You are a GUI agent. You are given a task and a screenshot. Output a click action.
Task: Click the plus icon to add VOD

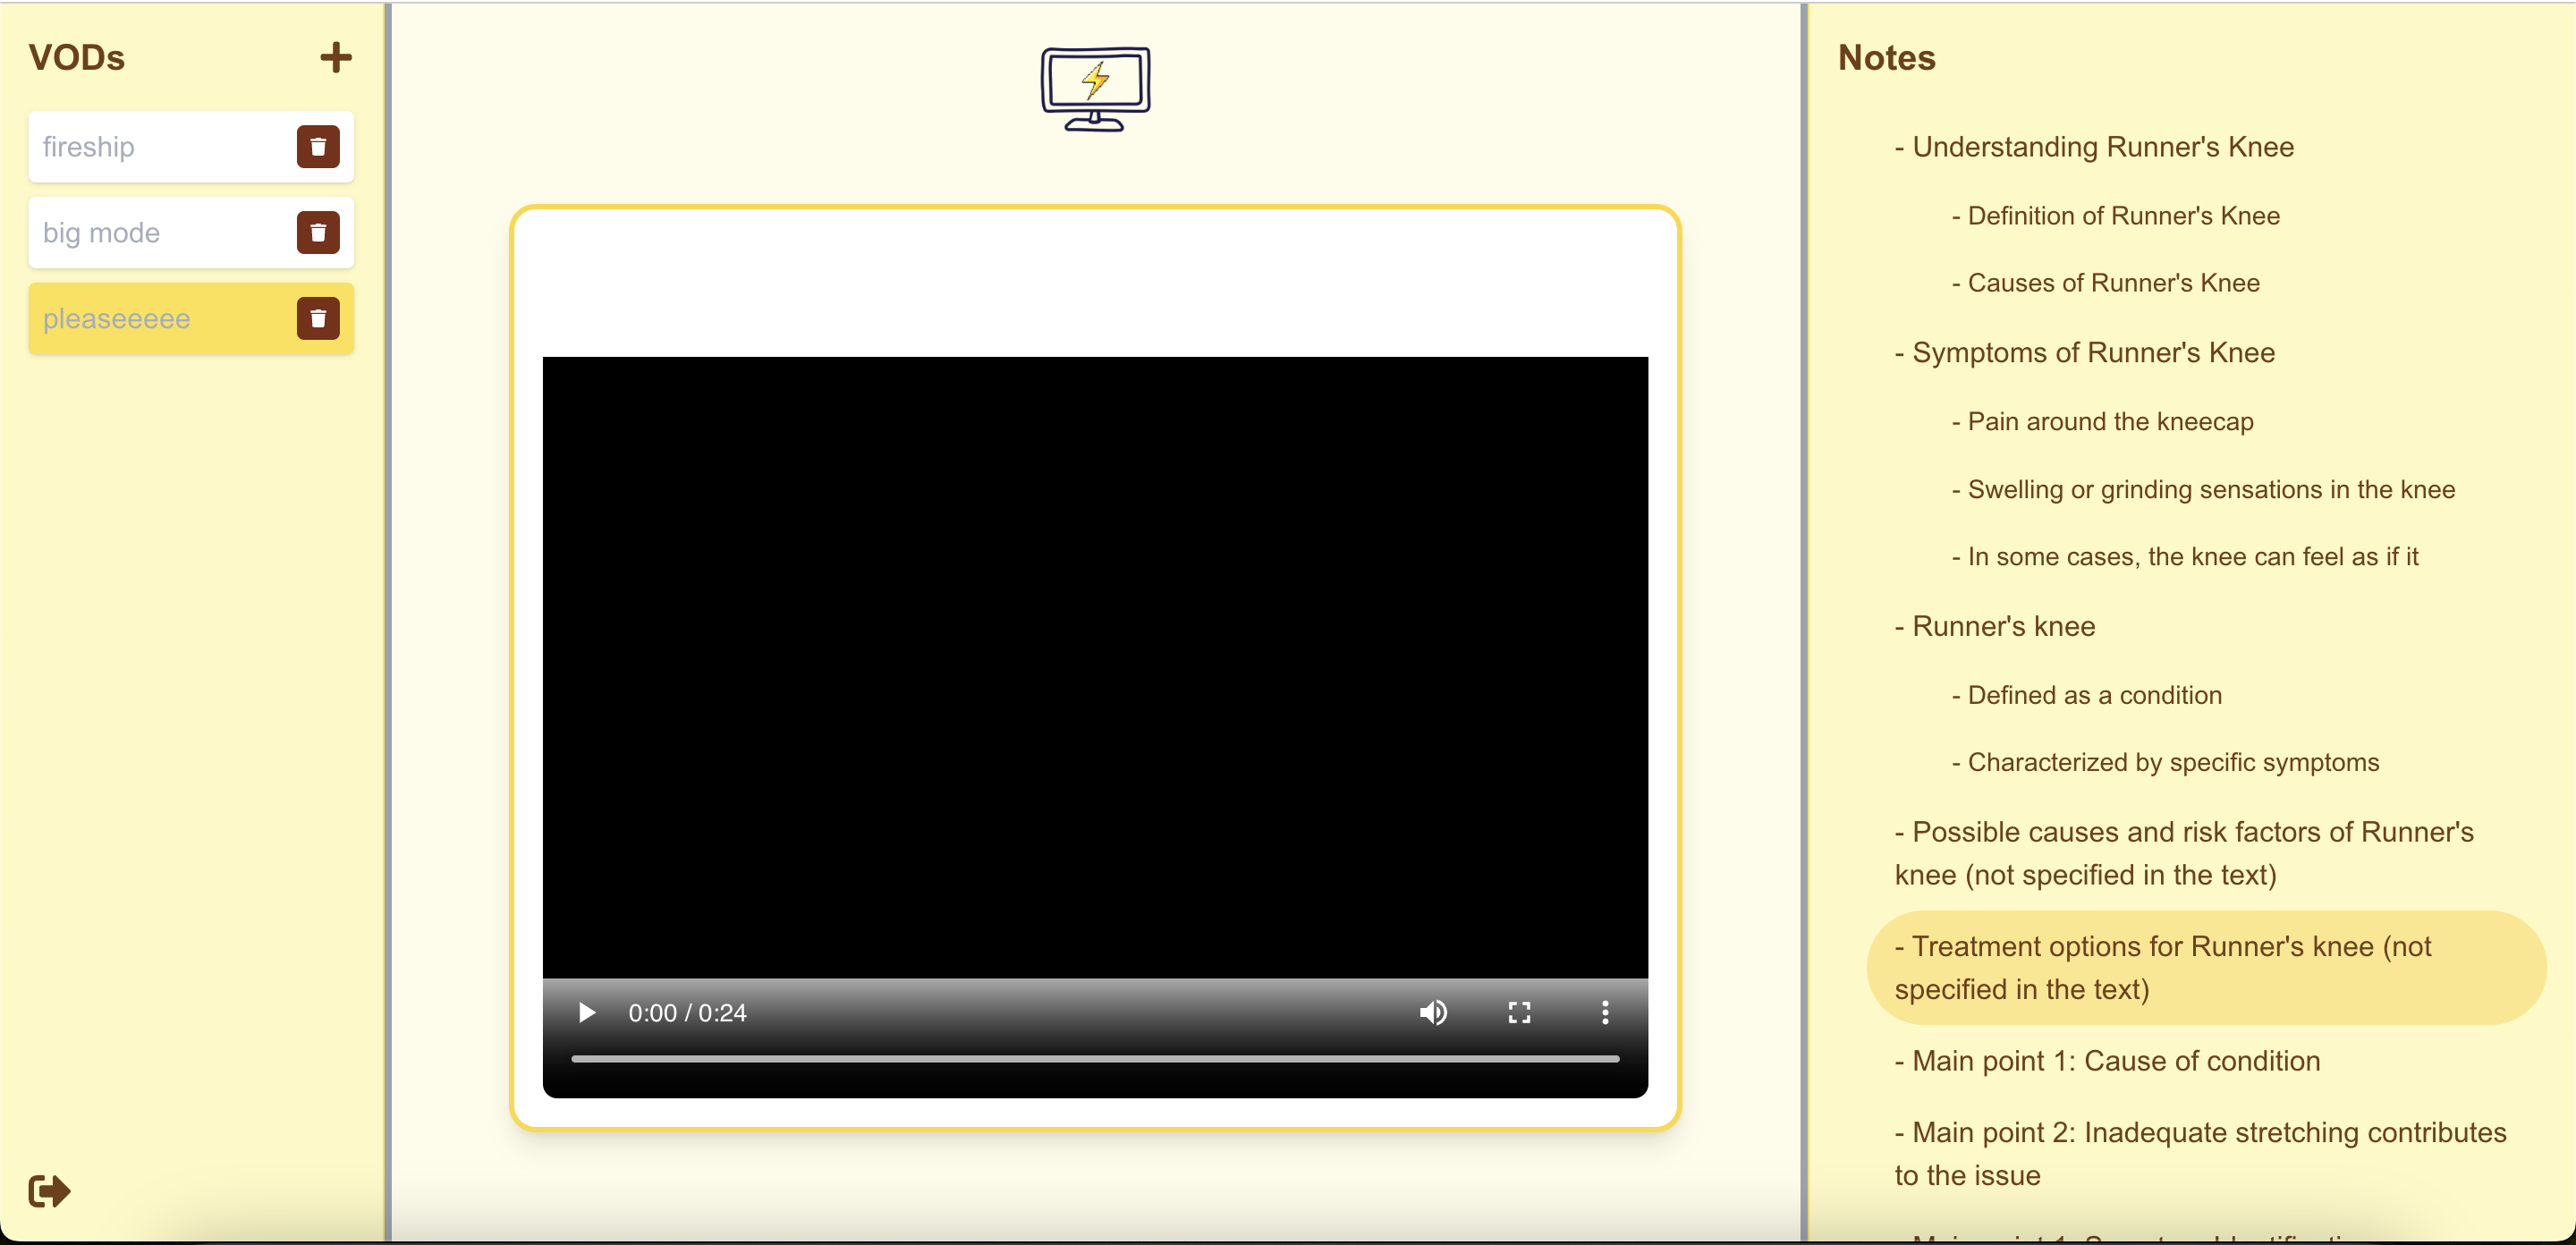pyautogui.click(x=336, y=58)
